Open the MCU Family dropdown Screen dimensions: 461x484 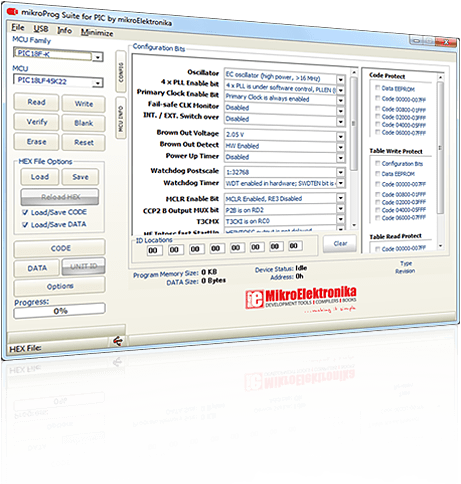98,57
